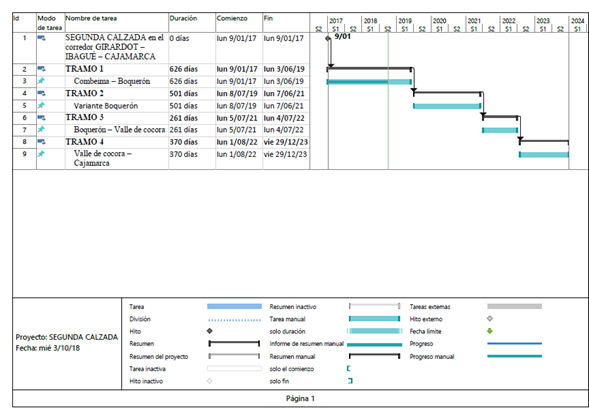Screen dimensions: 589x410
Task: Click the blue Tarea legend color bar
Action: pos(234,307)
